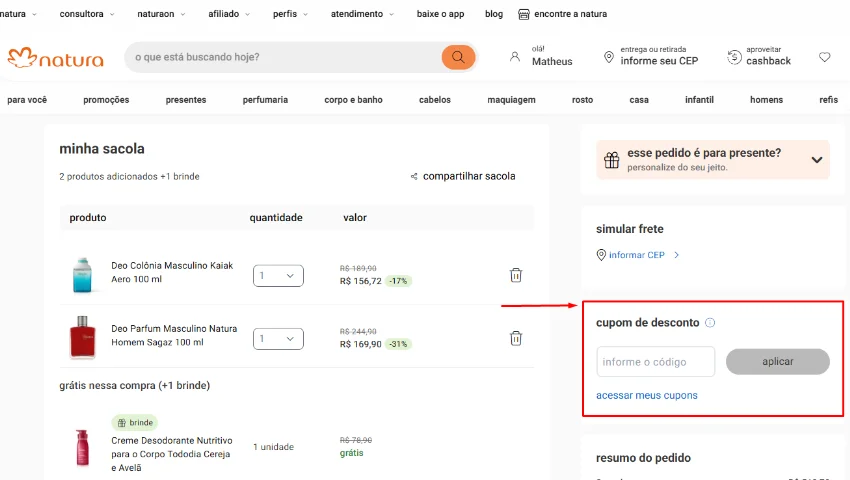This screenshot has width=850, height=480.
Task: Open the rosto category
Action: pyautogui.click(x=582, y=100)
